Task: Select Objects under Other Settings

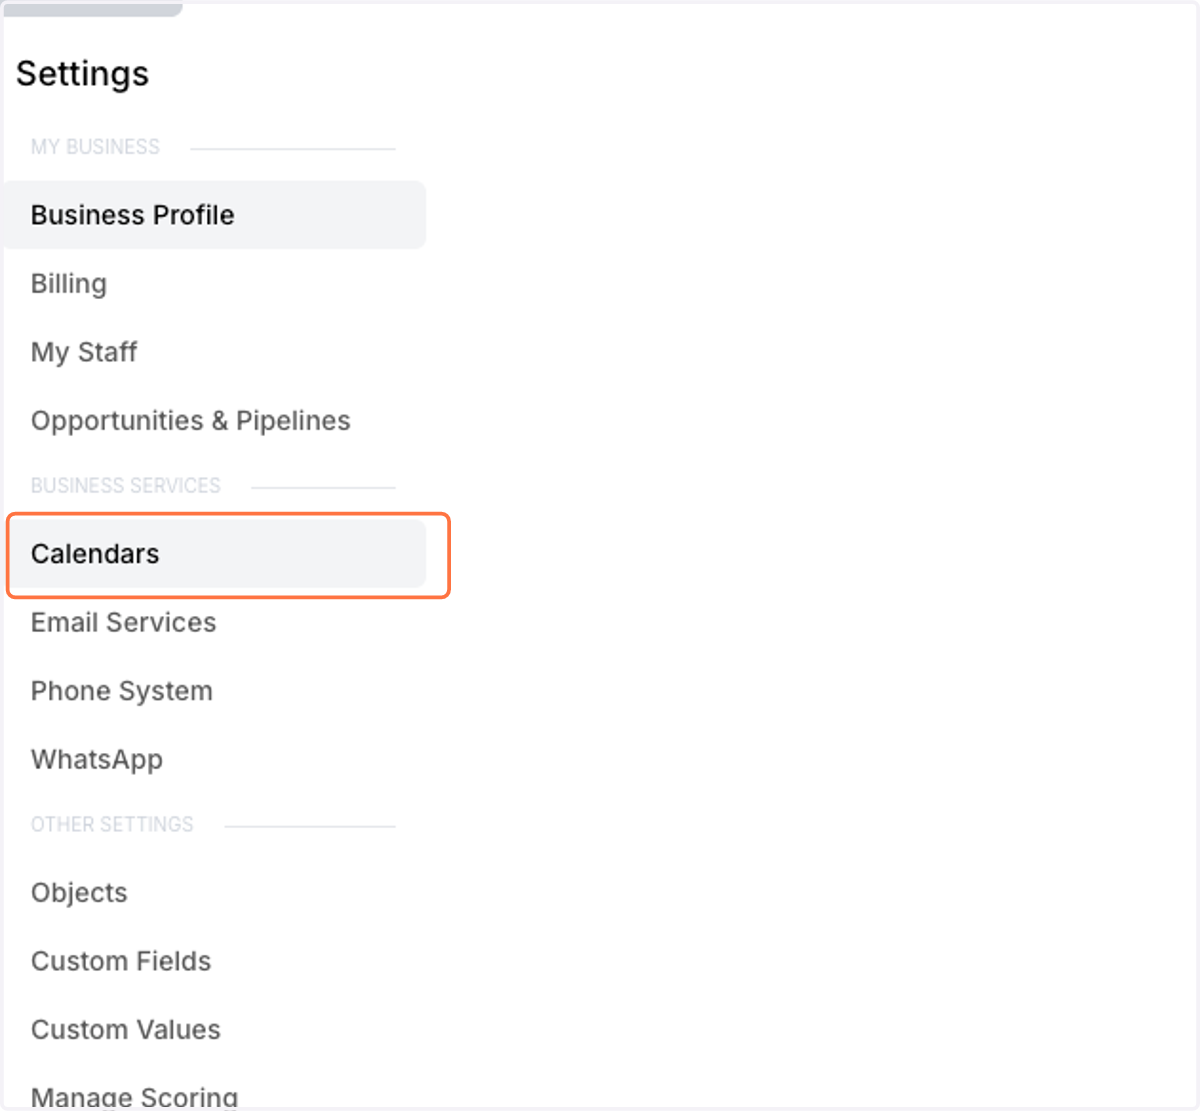Action: pos(79,893)
